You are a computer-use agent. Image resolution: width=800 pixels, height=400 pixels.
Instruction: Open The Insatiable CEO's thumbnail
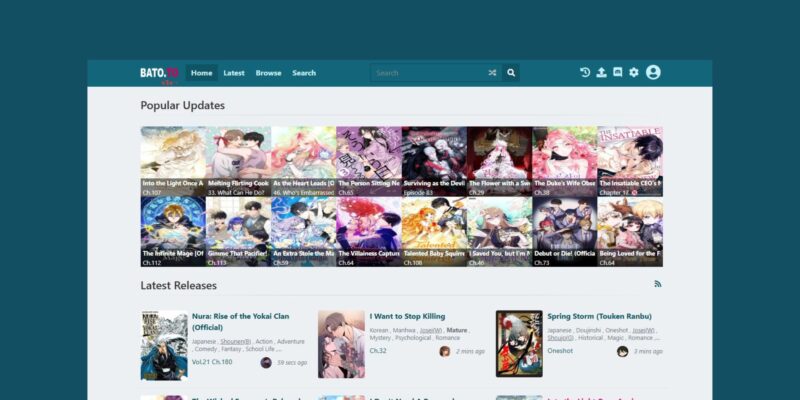[x=630, y=161]
